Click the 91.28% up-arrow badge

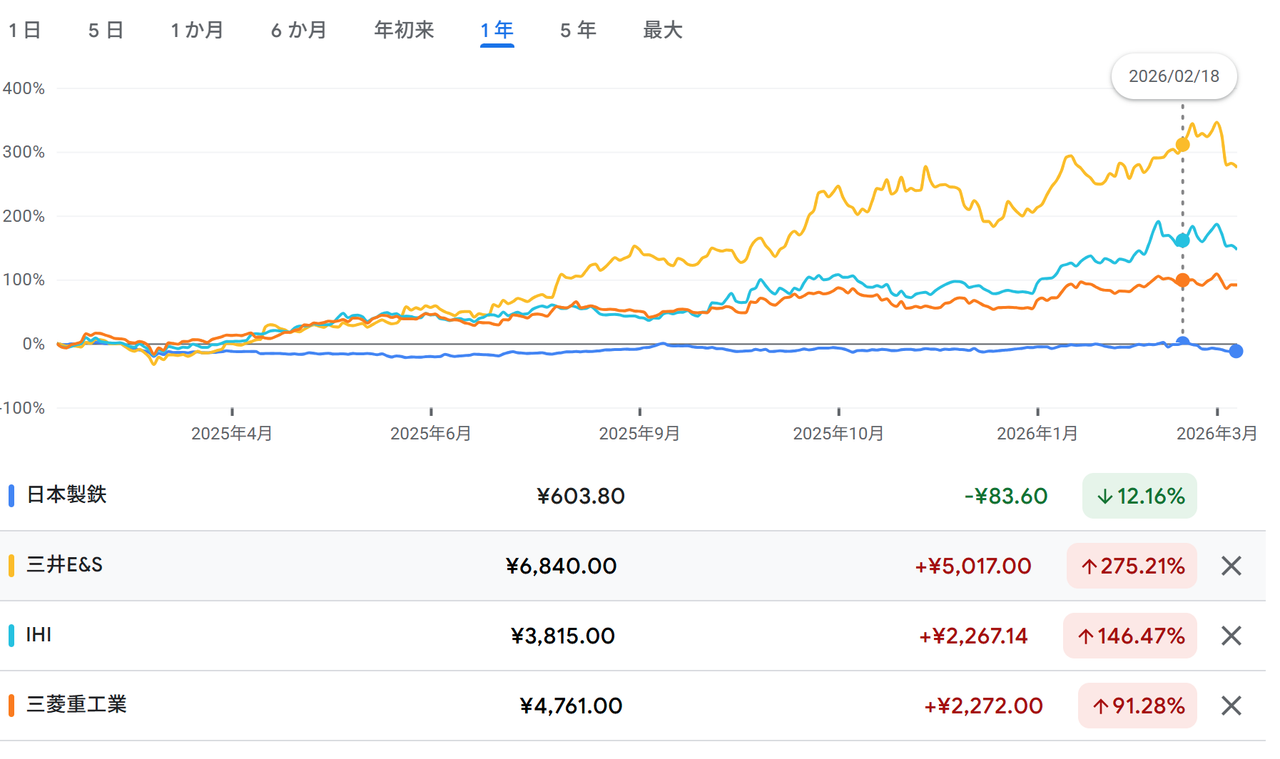click(1137, 706)
